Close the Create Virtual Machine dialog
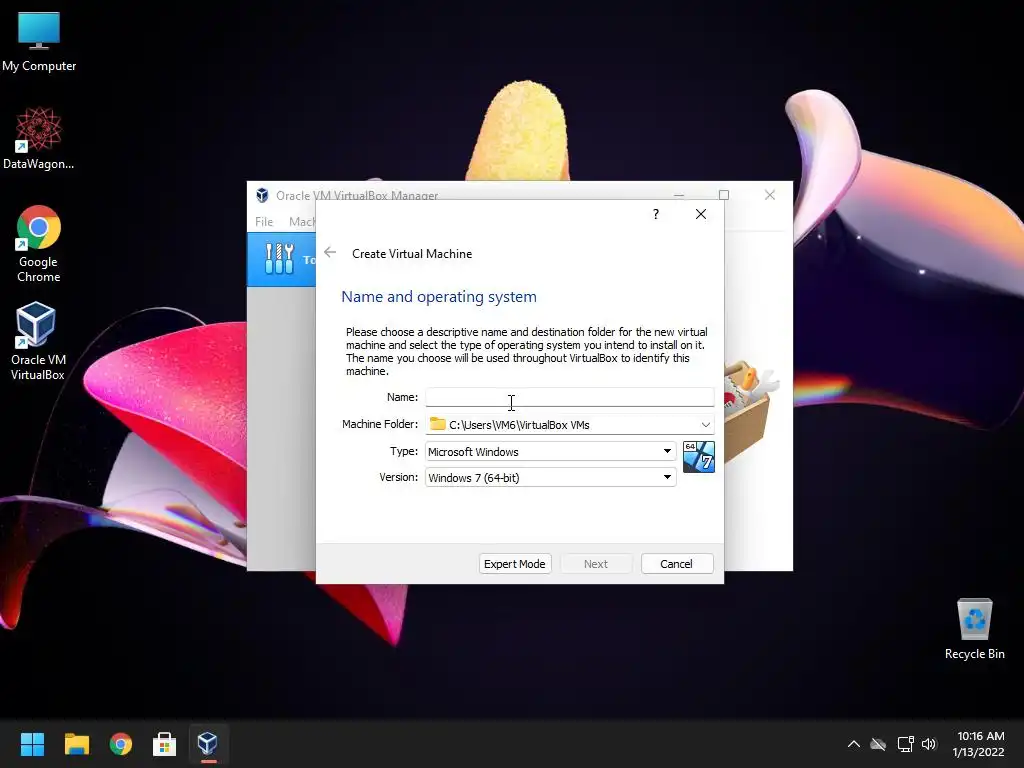 701,214
